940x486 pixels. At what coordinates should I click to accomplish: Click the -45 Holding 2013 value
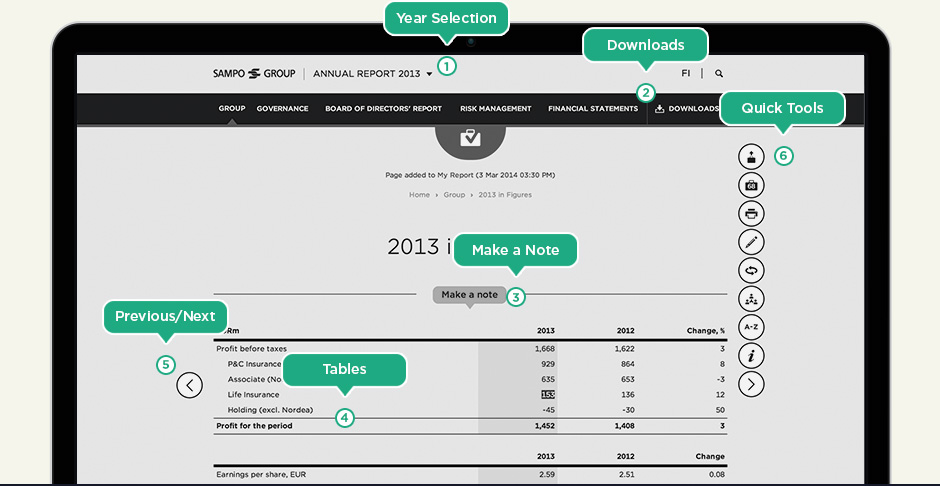tap(548, 410)
